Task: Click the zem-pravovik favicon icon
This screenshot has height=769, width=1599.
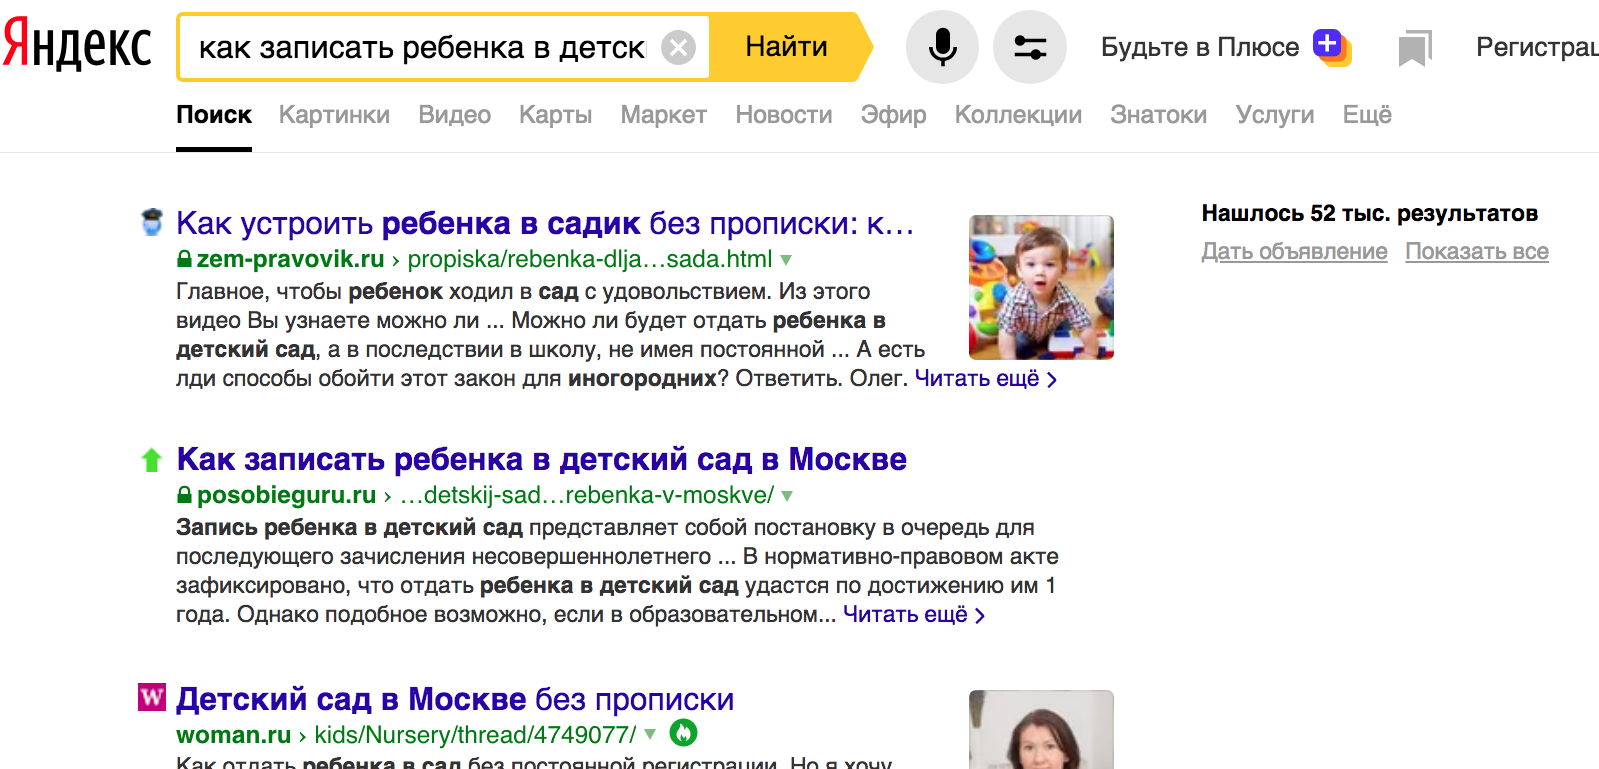Action: [152, 222]
